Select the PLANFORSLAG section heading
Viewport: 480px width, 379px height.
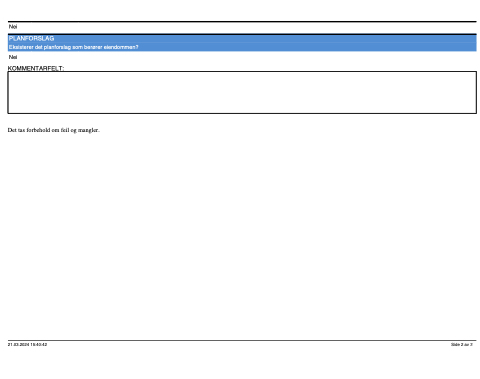(x=31, y=39)
